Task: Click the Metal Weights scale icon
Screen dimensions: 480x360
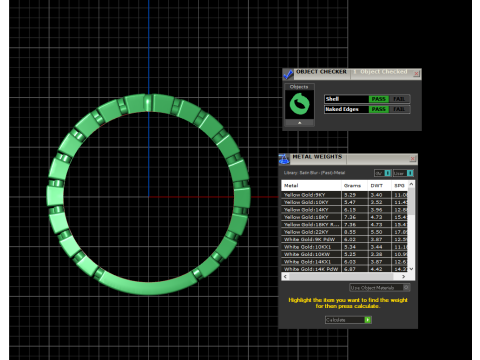Action: coord(284,159)
